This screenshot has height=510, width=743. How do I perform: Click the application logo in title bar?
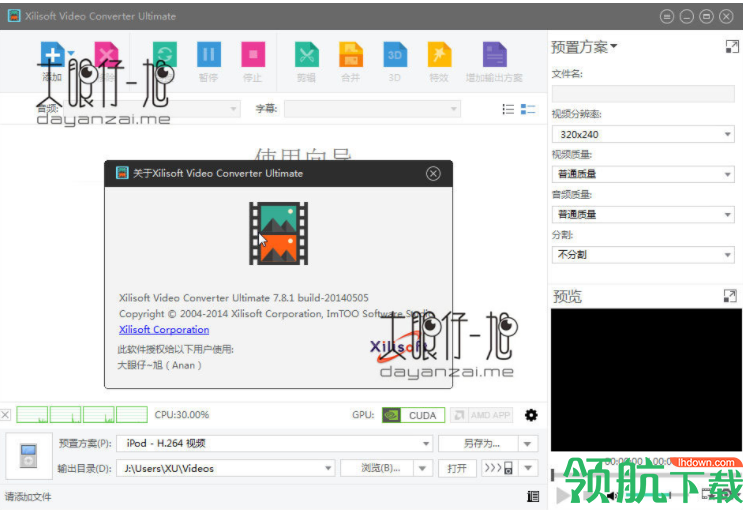point(14,16)
